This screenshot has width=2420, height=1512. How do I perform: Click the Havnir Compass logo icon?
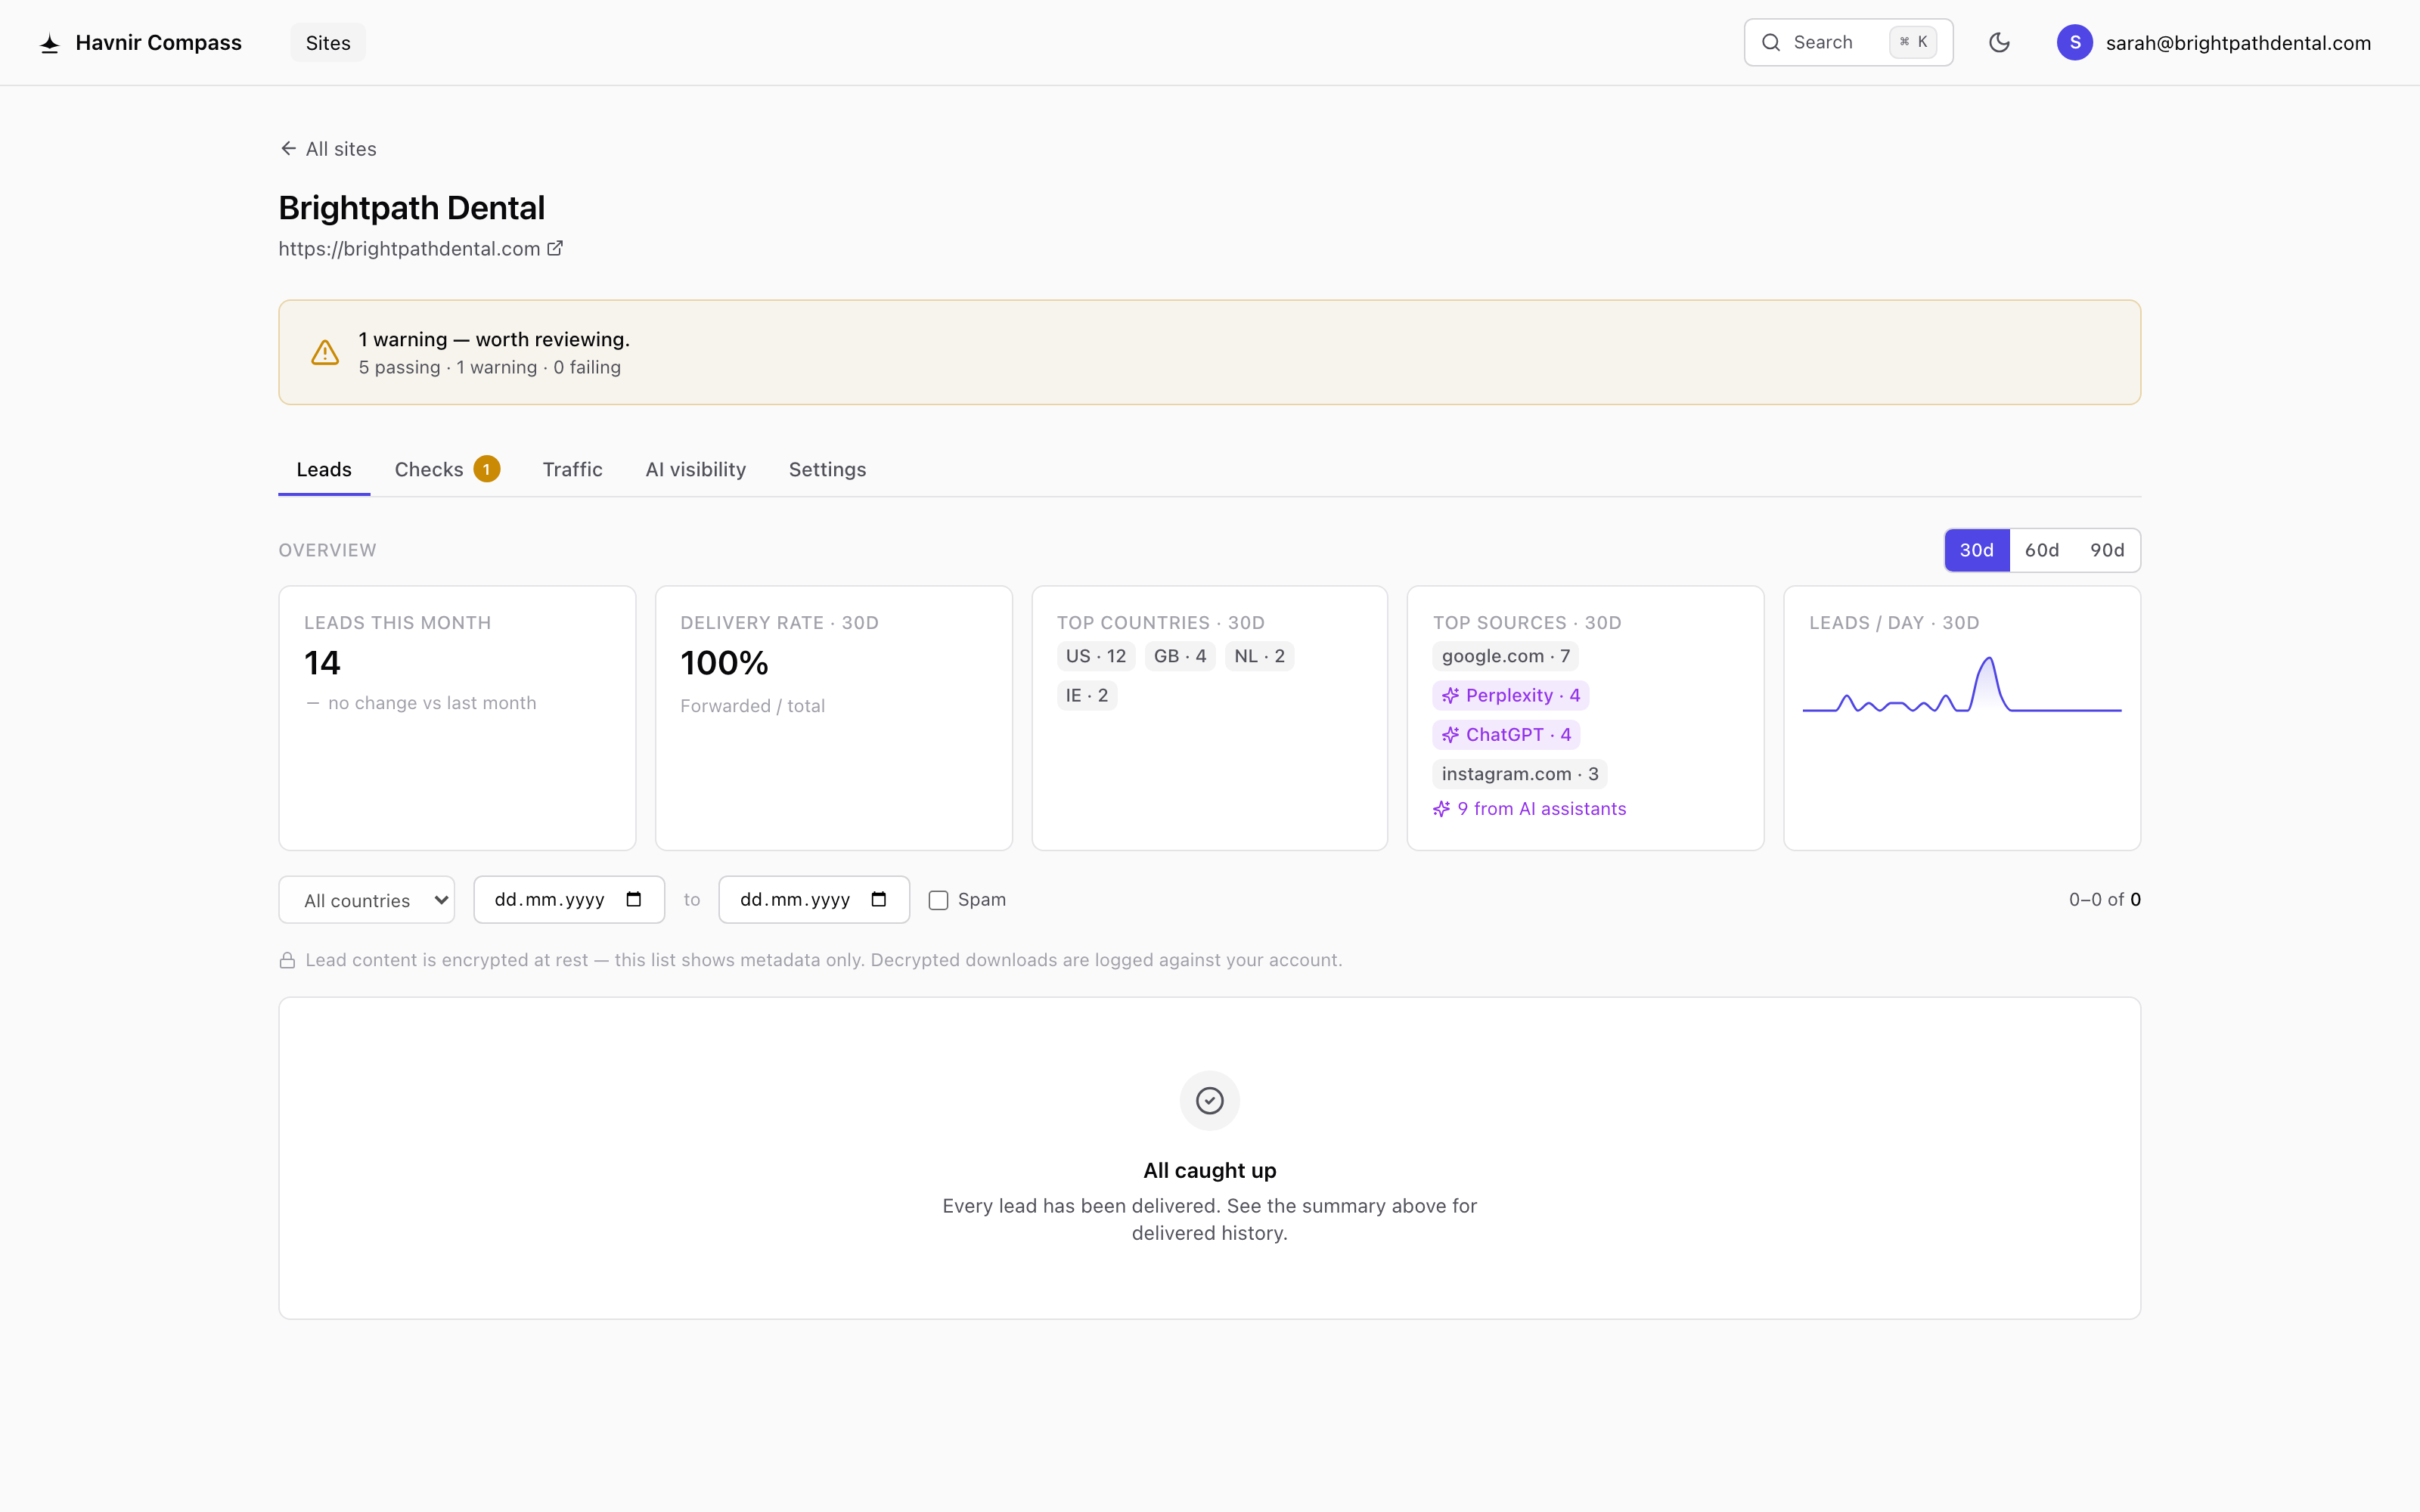[49, 43]
